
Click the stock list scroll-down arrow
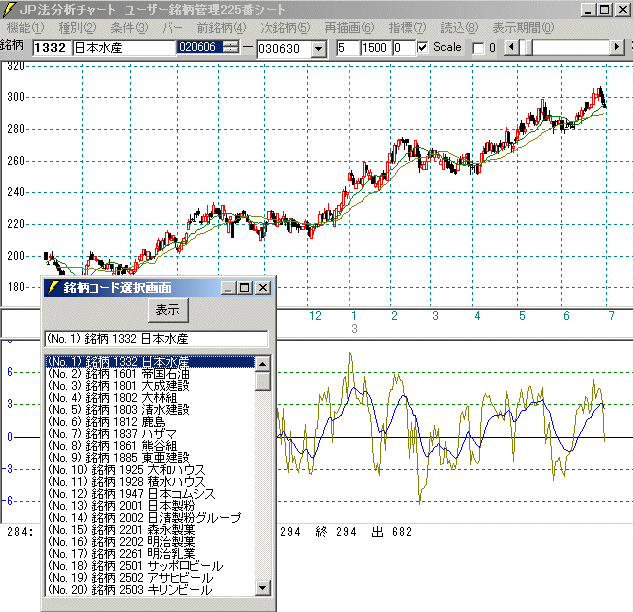click(263, 589)
